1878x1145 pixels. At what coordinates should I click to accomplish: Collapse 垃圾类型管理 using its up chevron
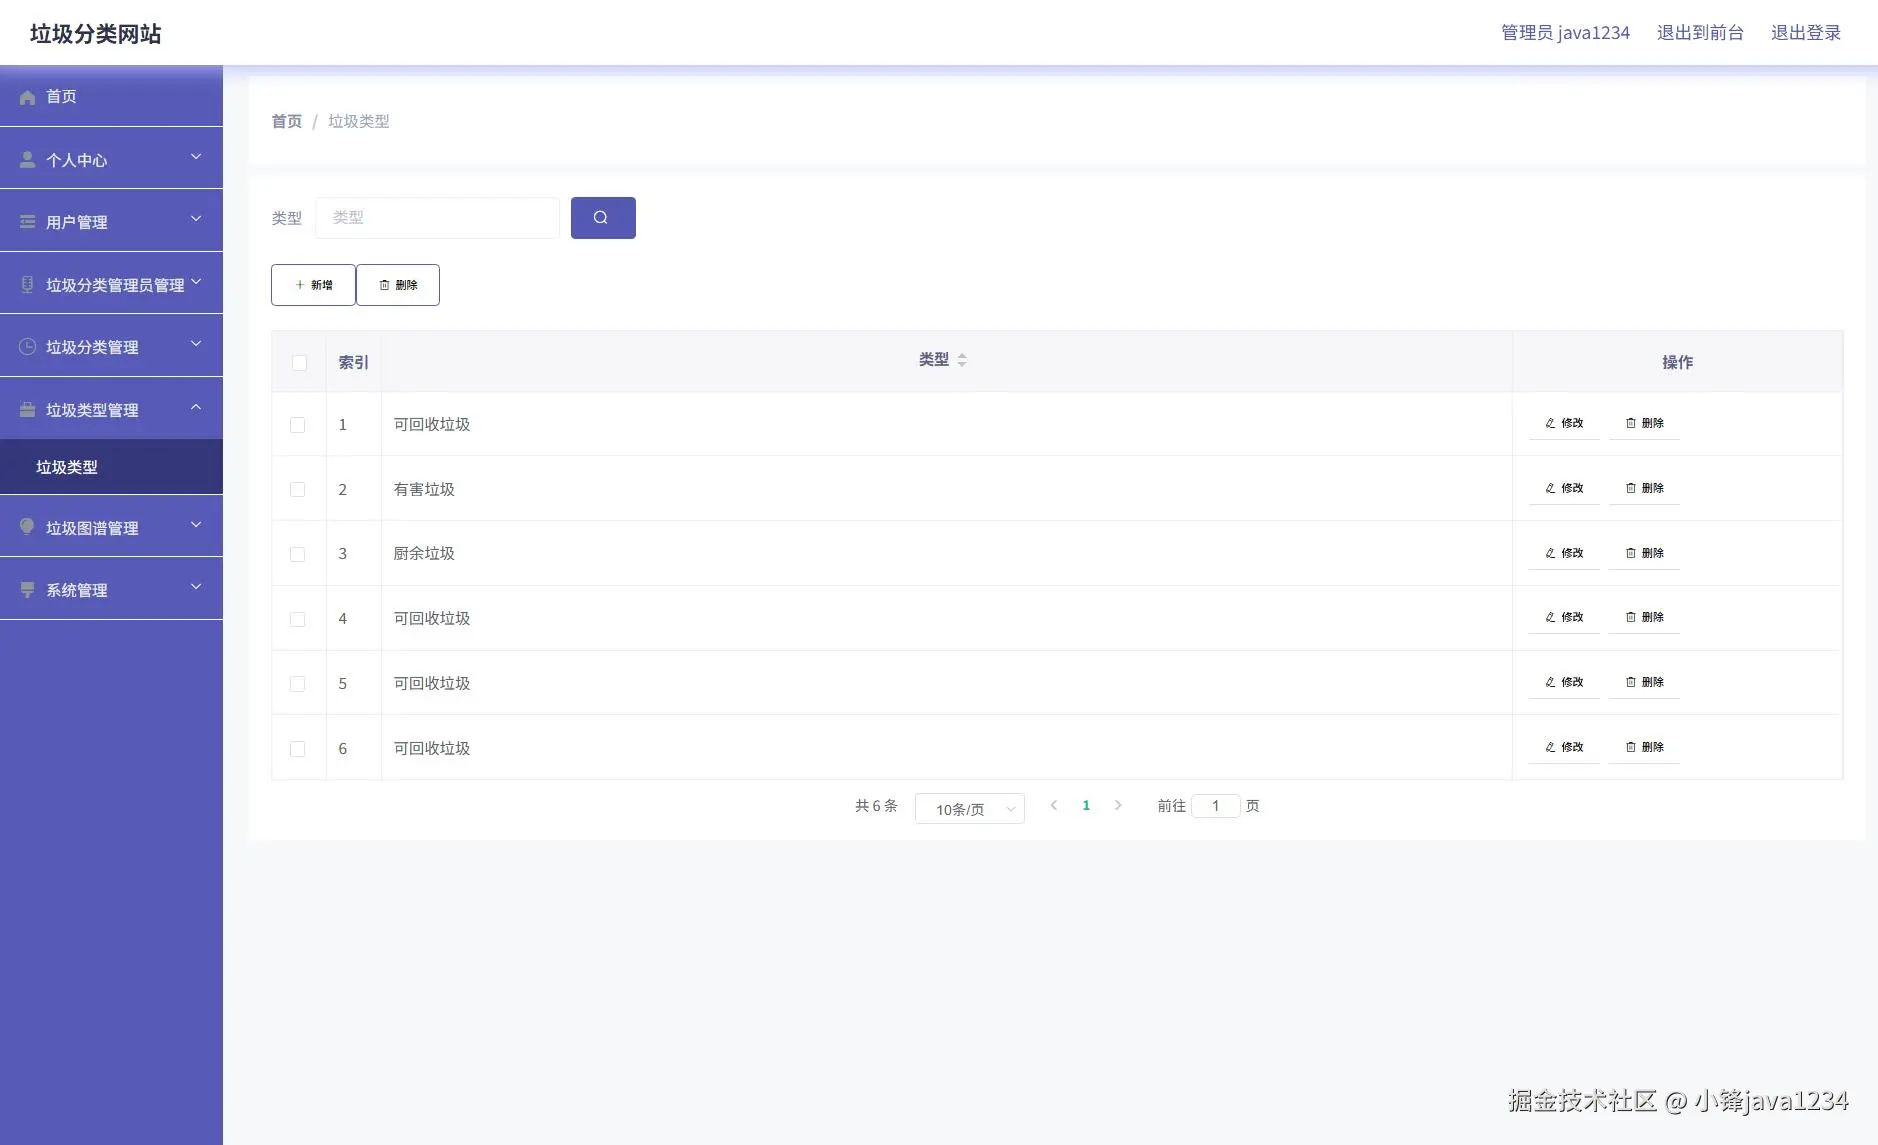196,407
